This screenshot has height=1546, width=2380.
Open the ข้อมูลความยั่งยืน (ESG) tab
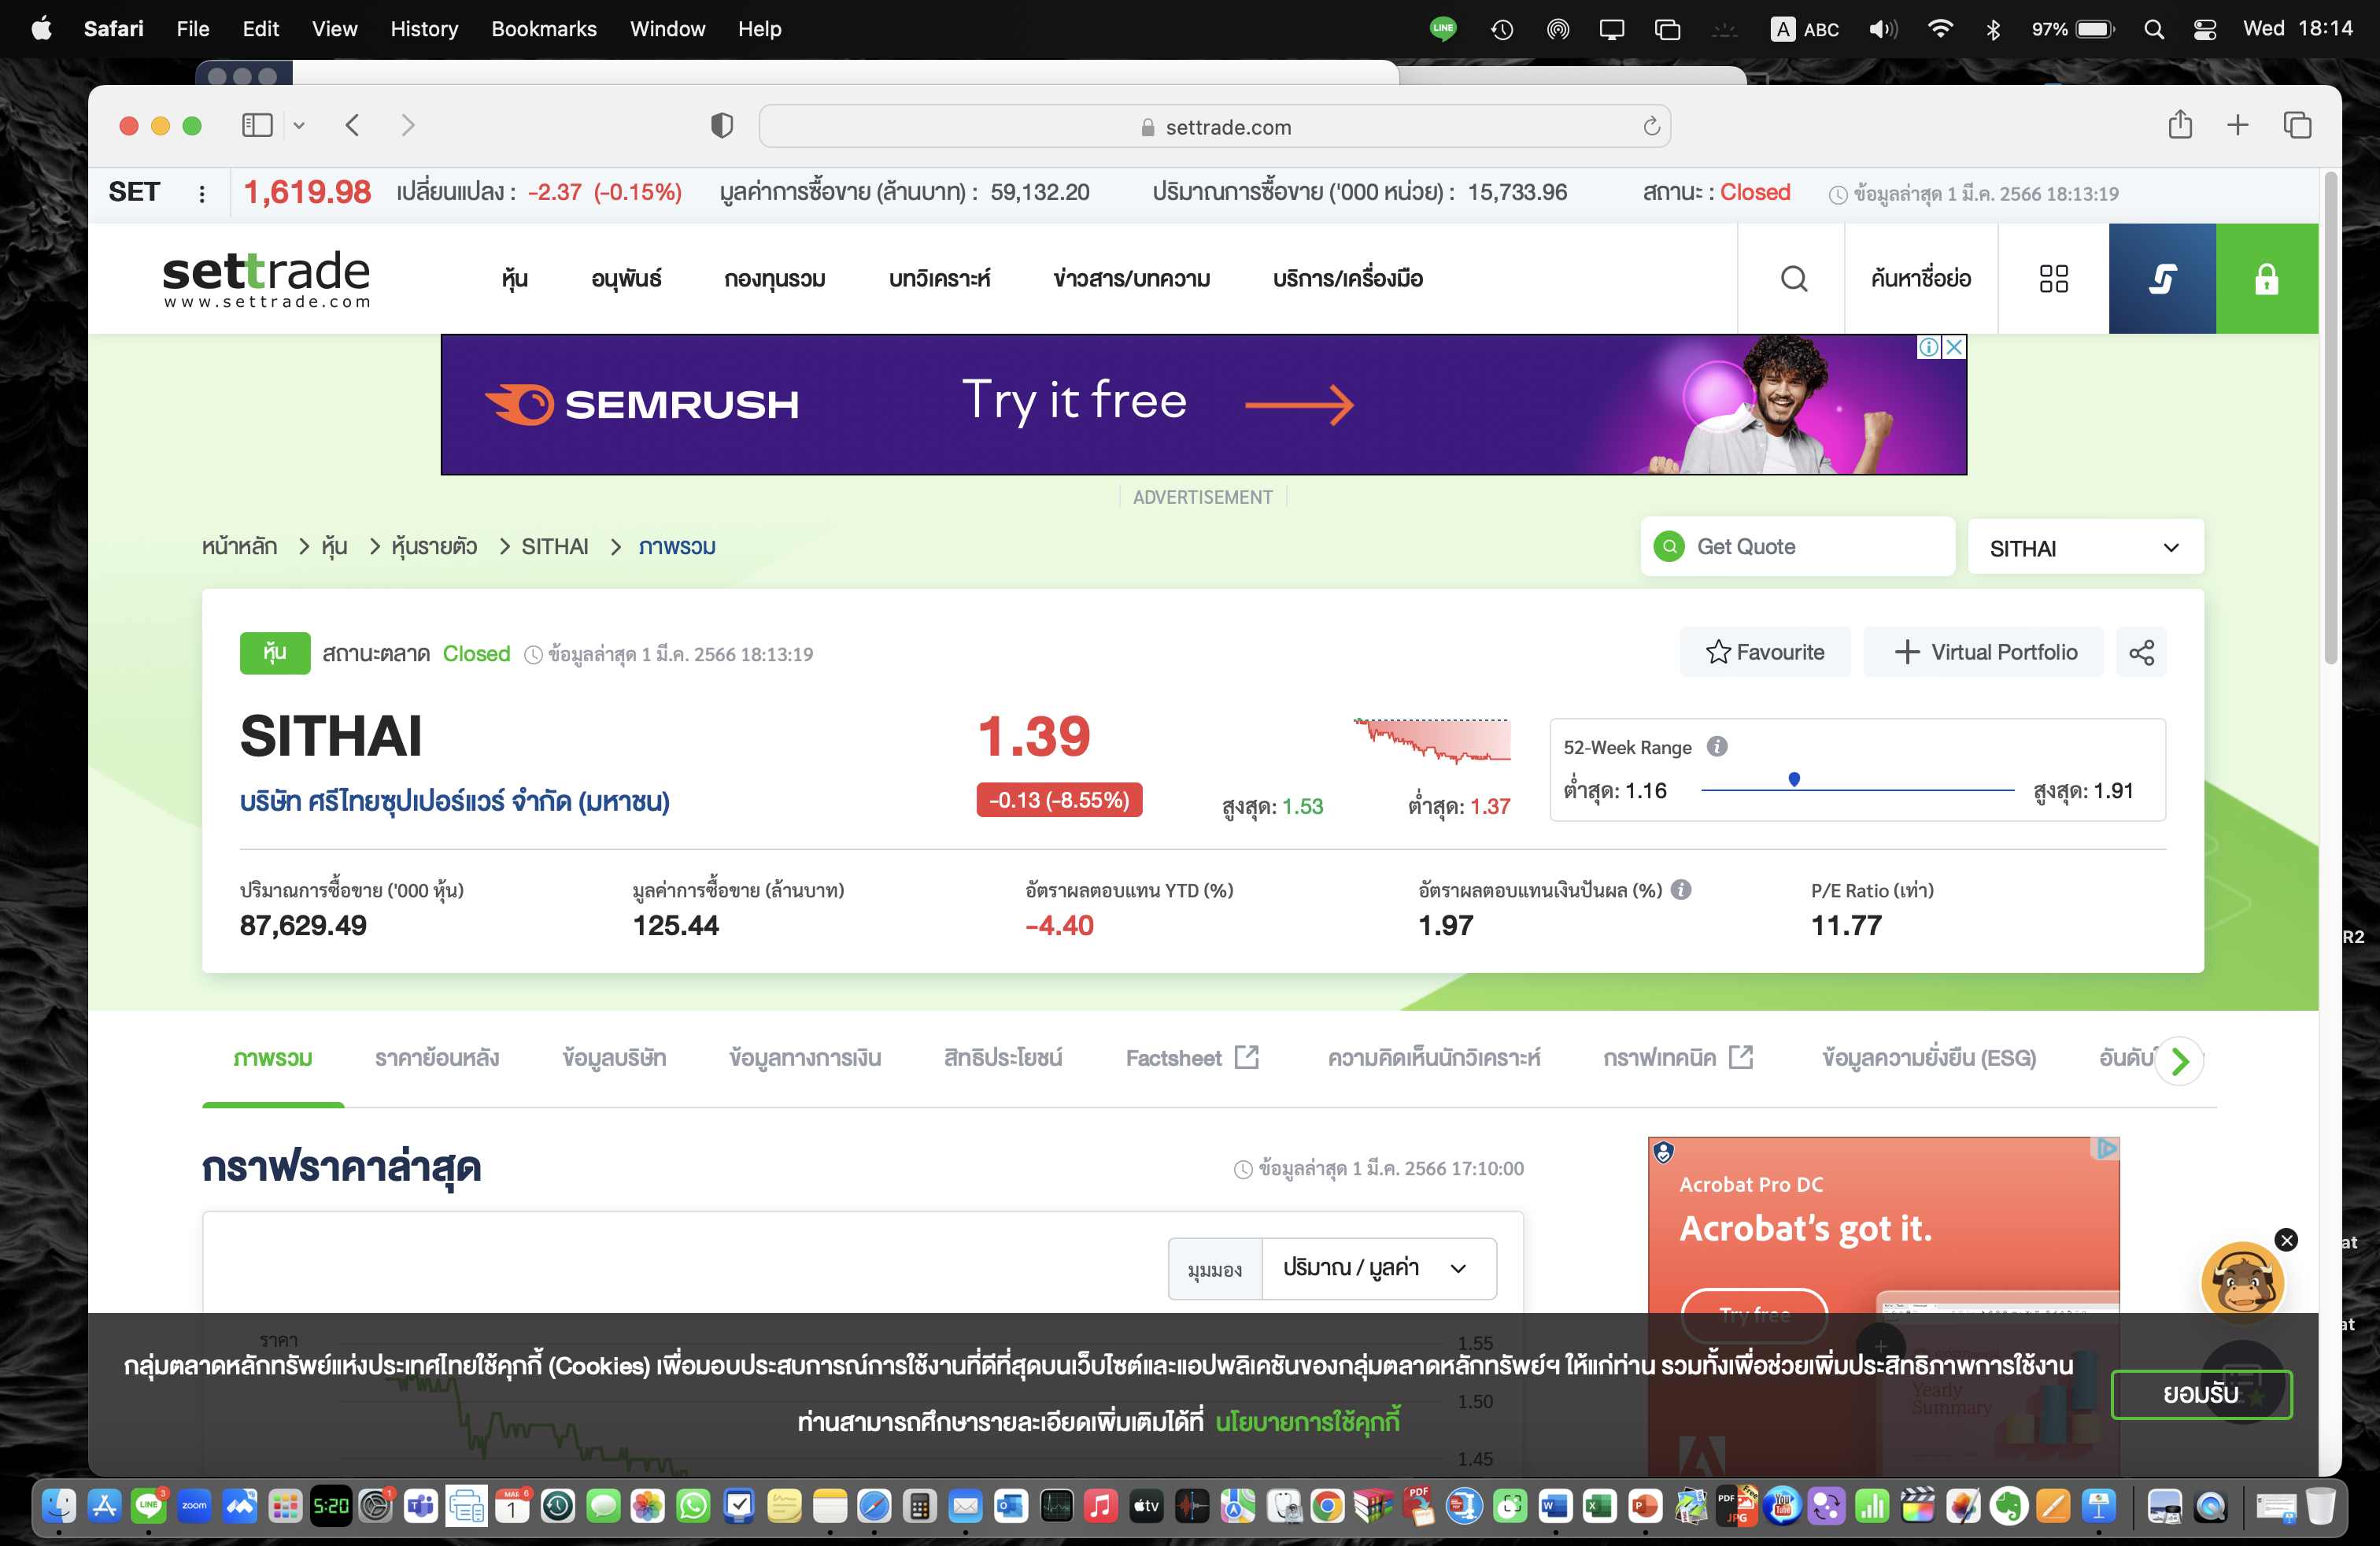point(1928,1058)
